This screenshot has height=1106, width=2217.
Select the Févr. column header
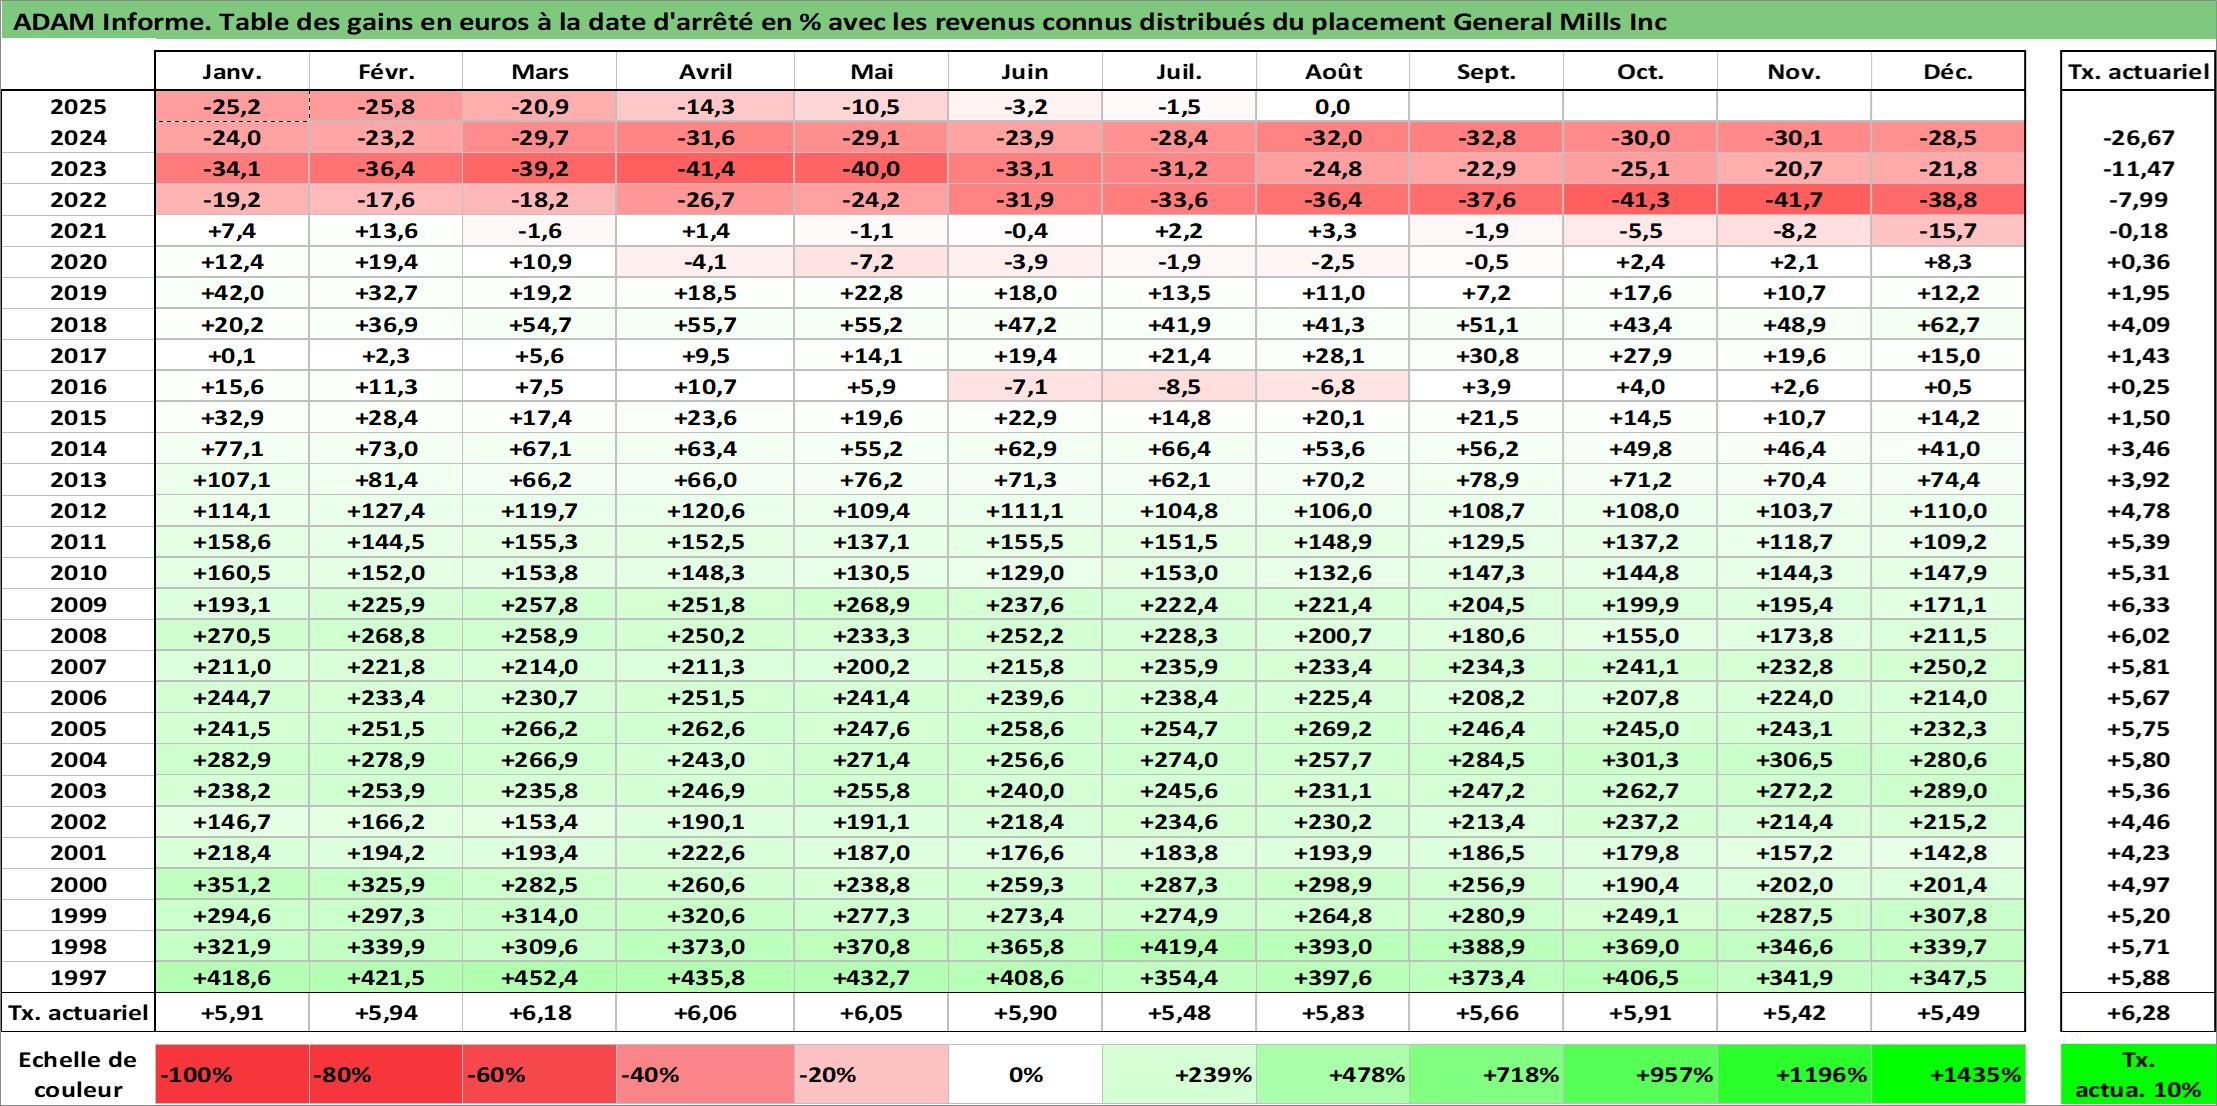click(x=386, y=71)
